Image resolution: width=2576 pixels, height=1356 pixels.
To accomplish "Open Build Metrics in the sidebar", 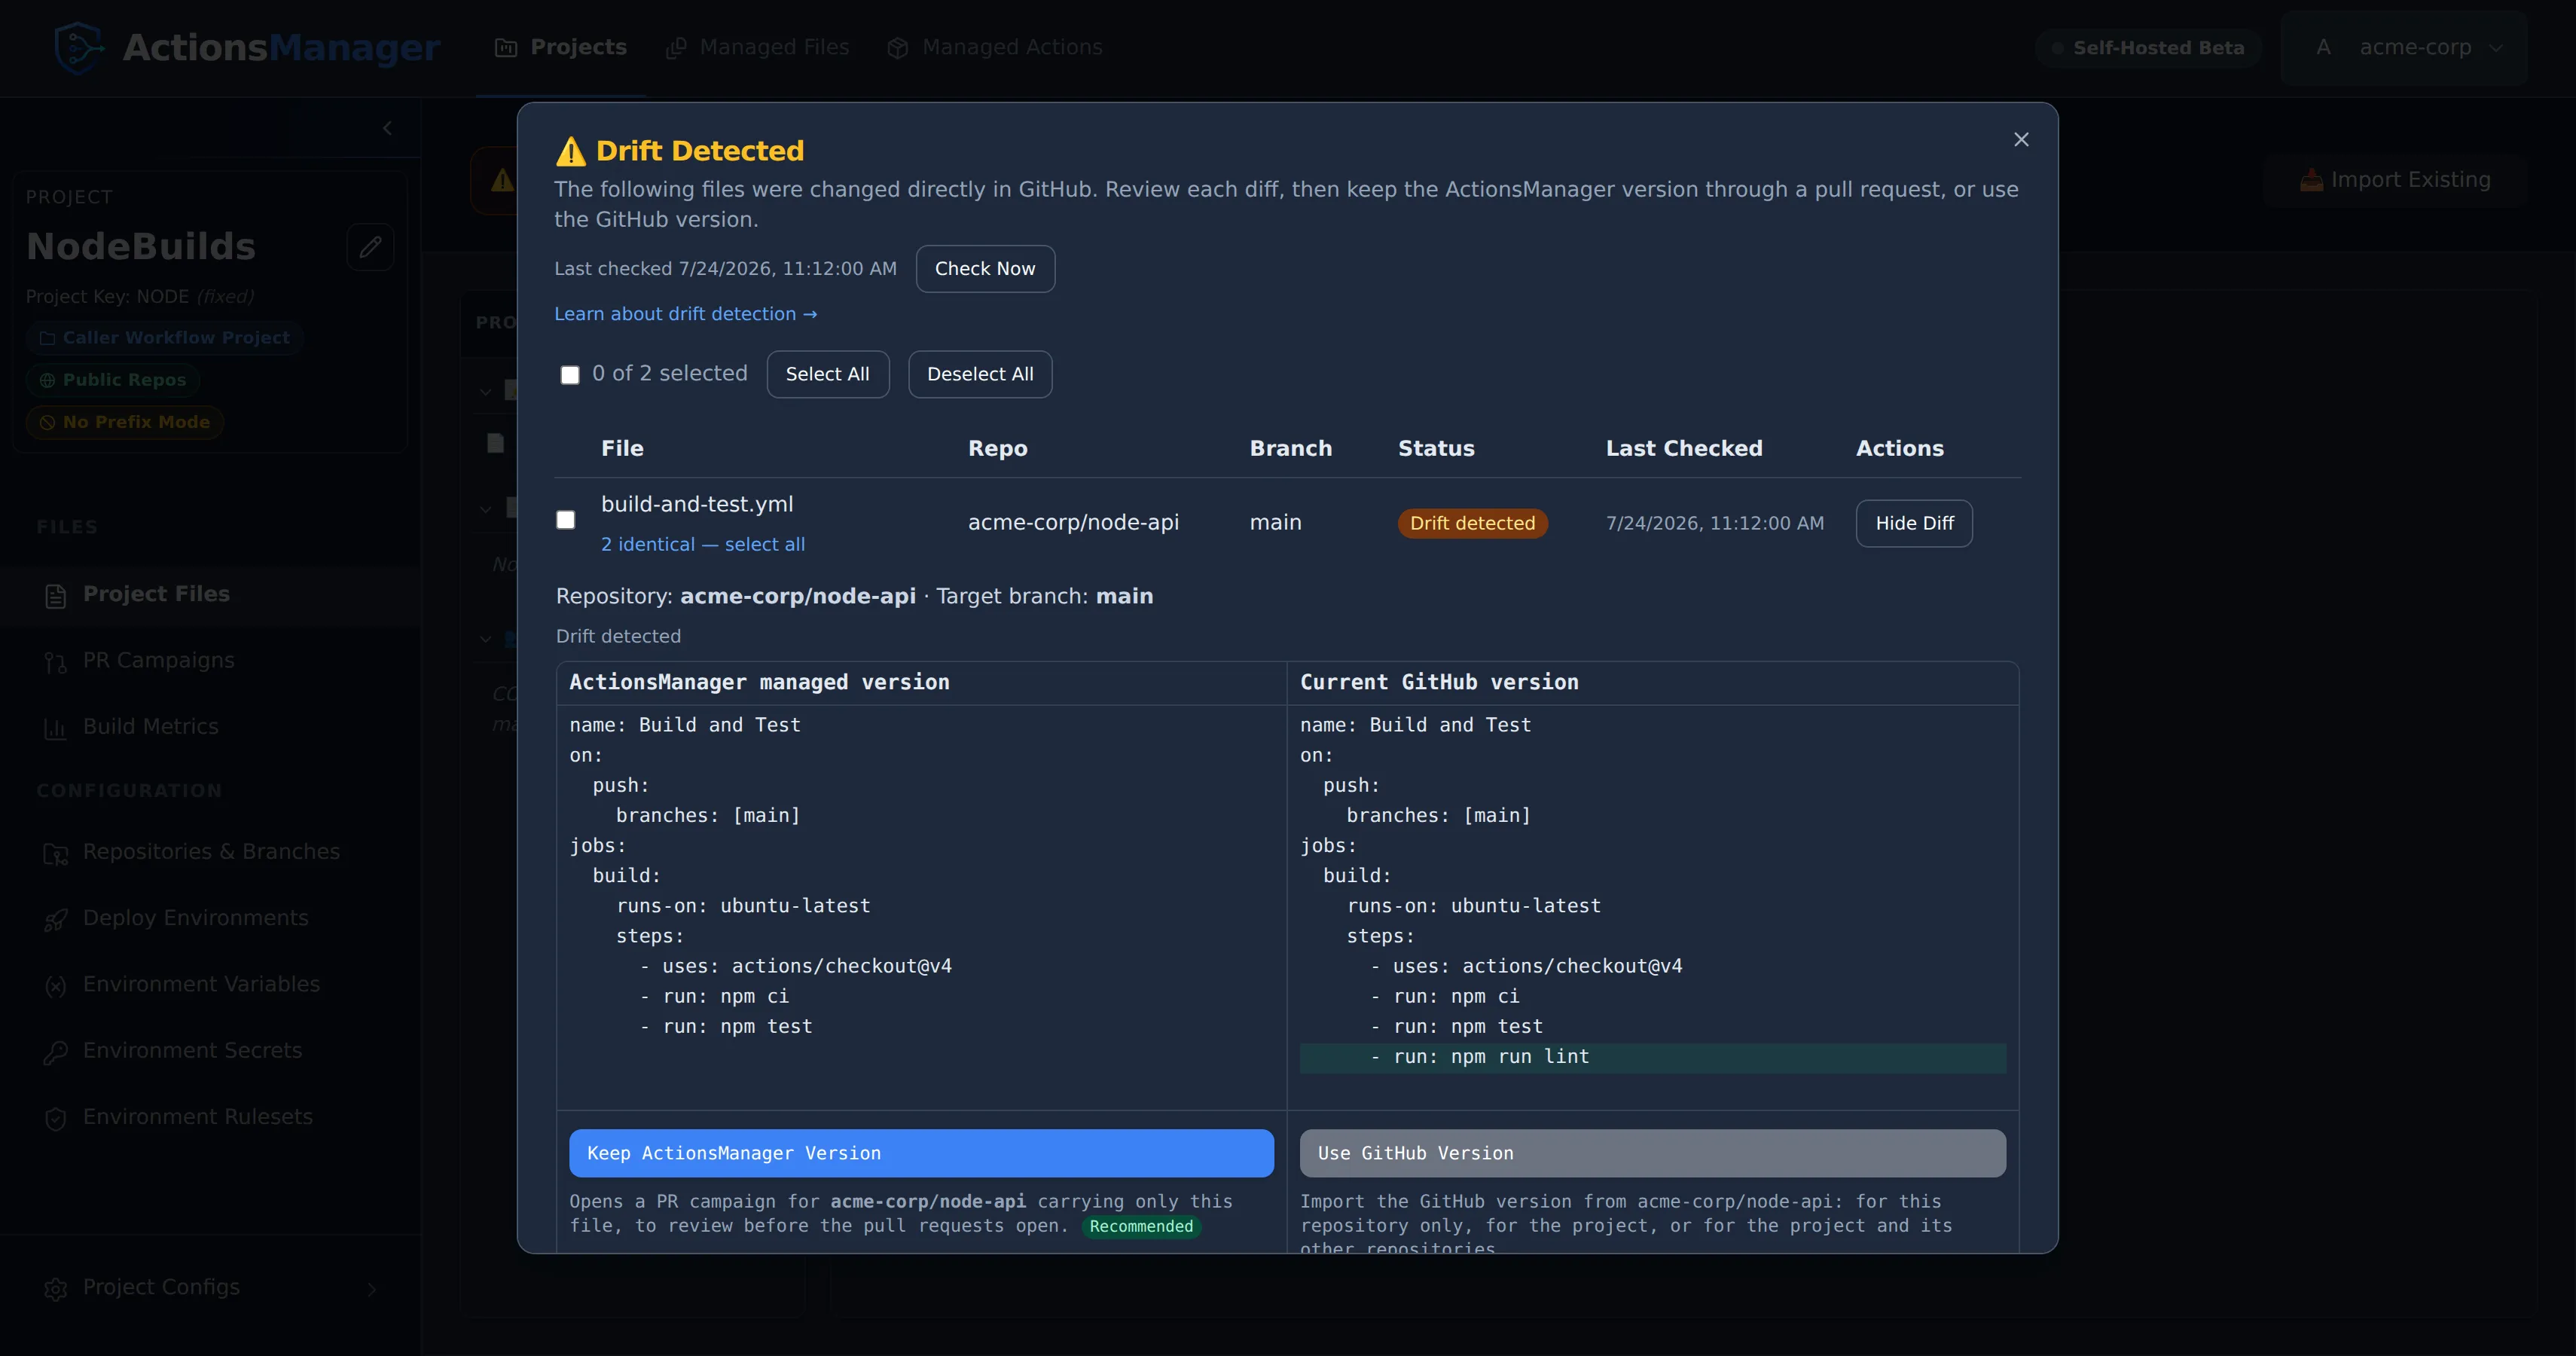I will coord(210,727).
